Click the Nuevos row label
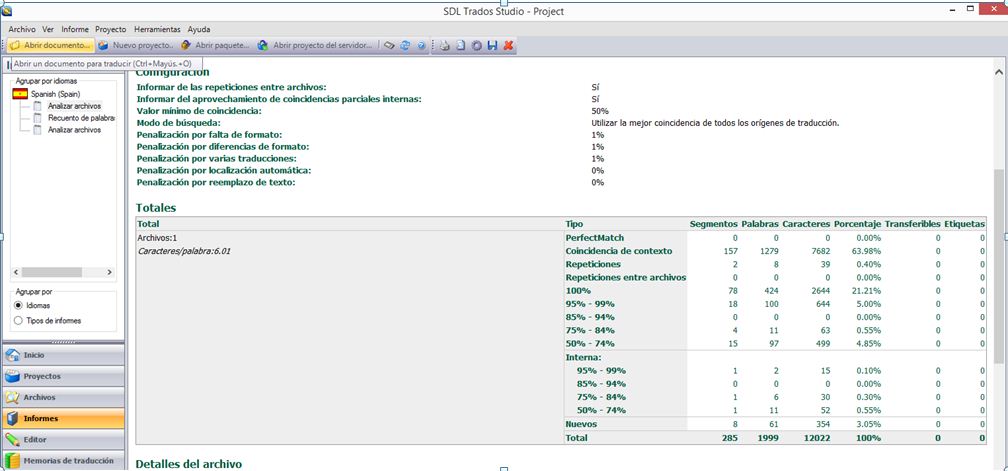The height and width of the screenshot is (471, 1008). click(x=581, y=424)
